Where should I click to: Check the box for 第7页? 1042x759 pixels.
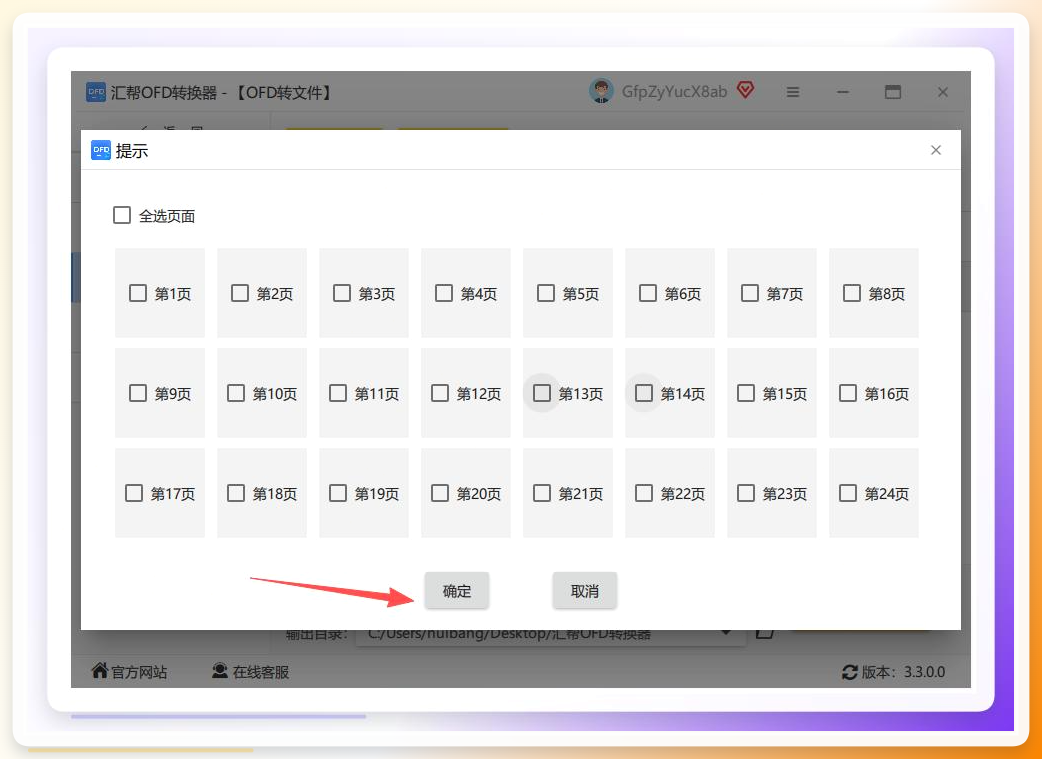click(x=750, y=293)
